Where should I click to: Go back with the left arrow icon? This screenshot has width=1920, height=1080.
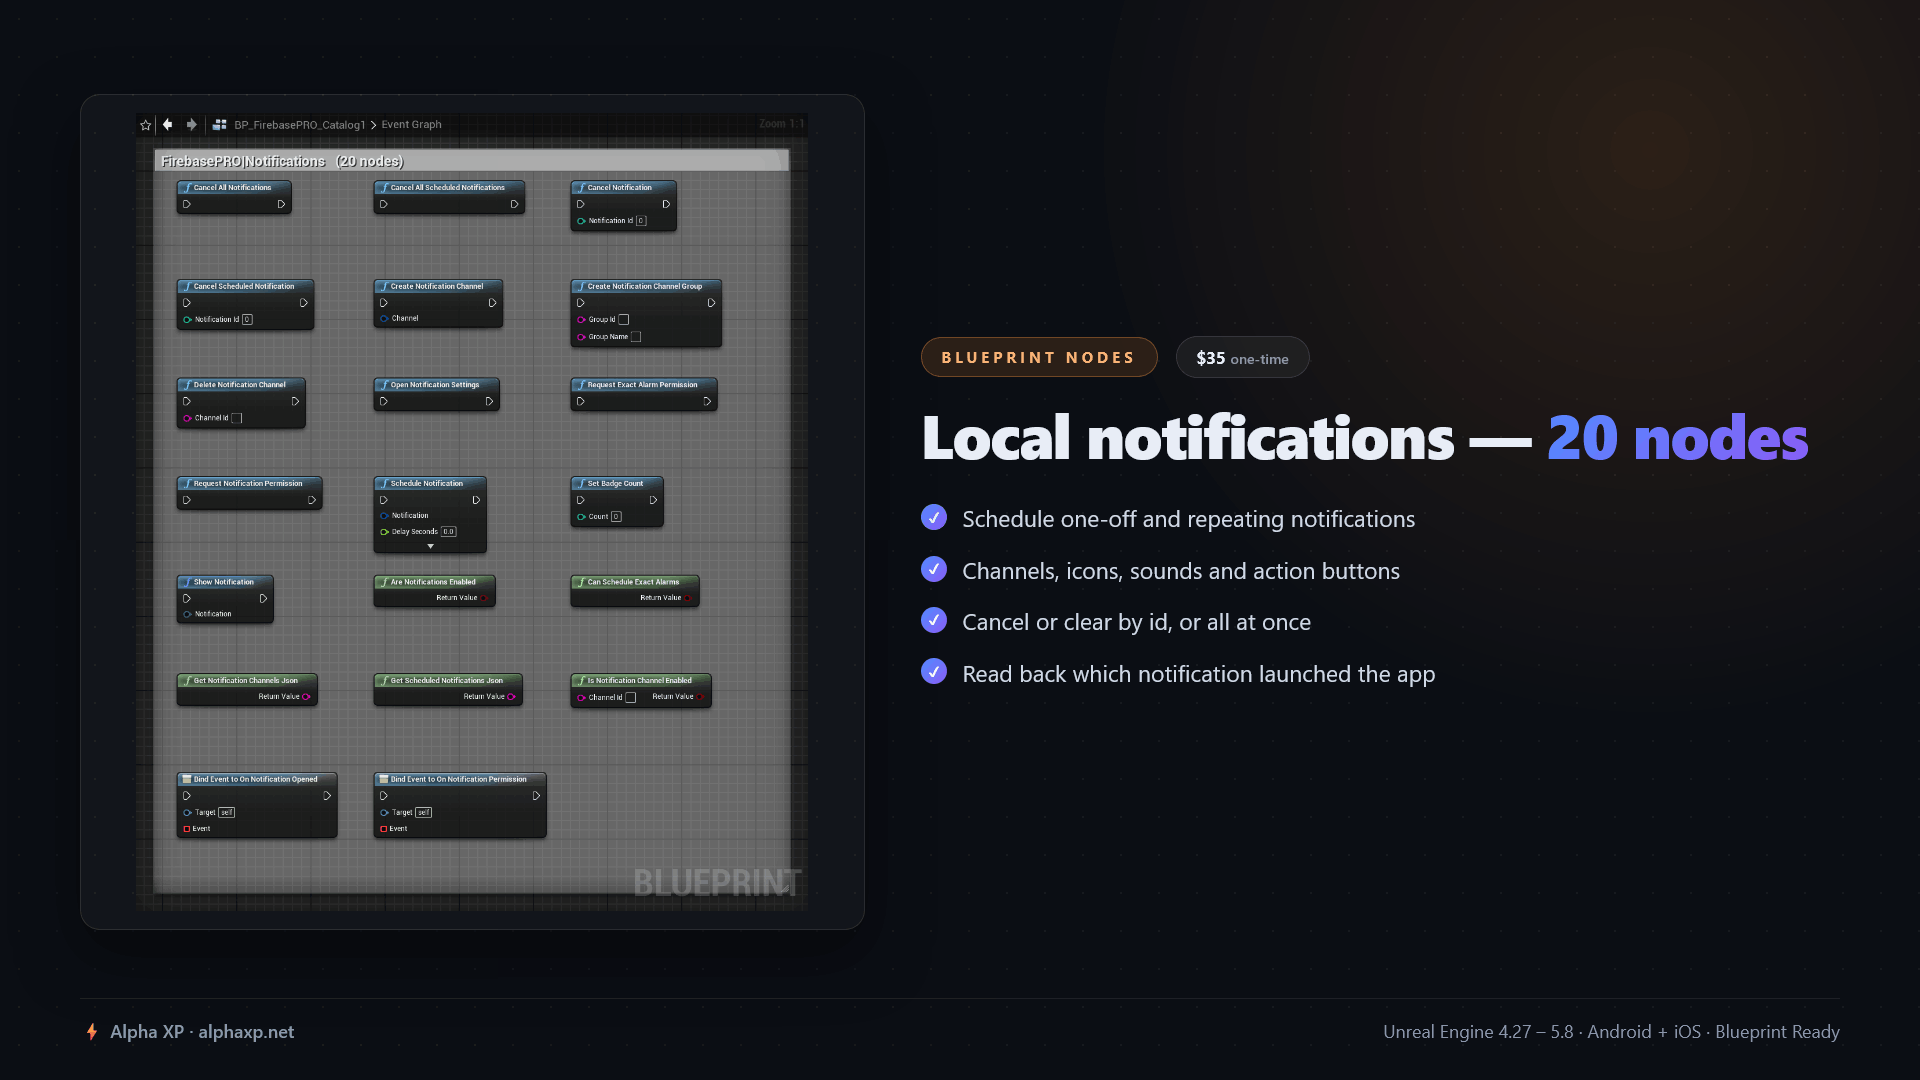[x=168, y=125]
